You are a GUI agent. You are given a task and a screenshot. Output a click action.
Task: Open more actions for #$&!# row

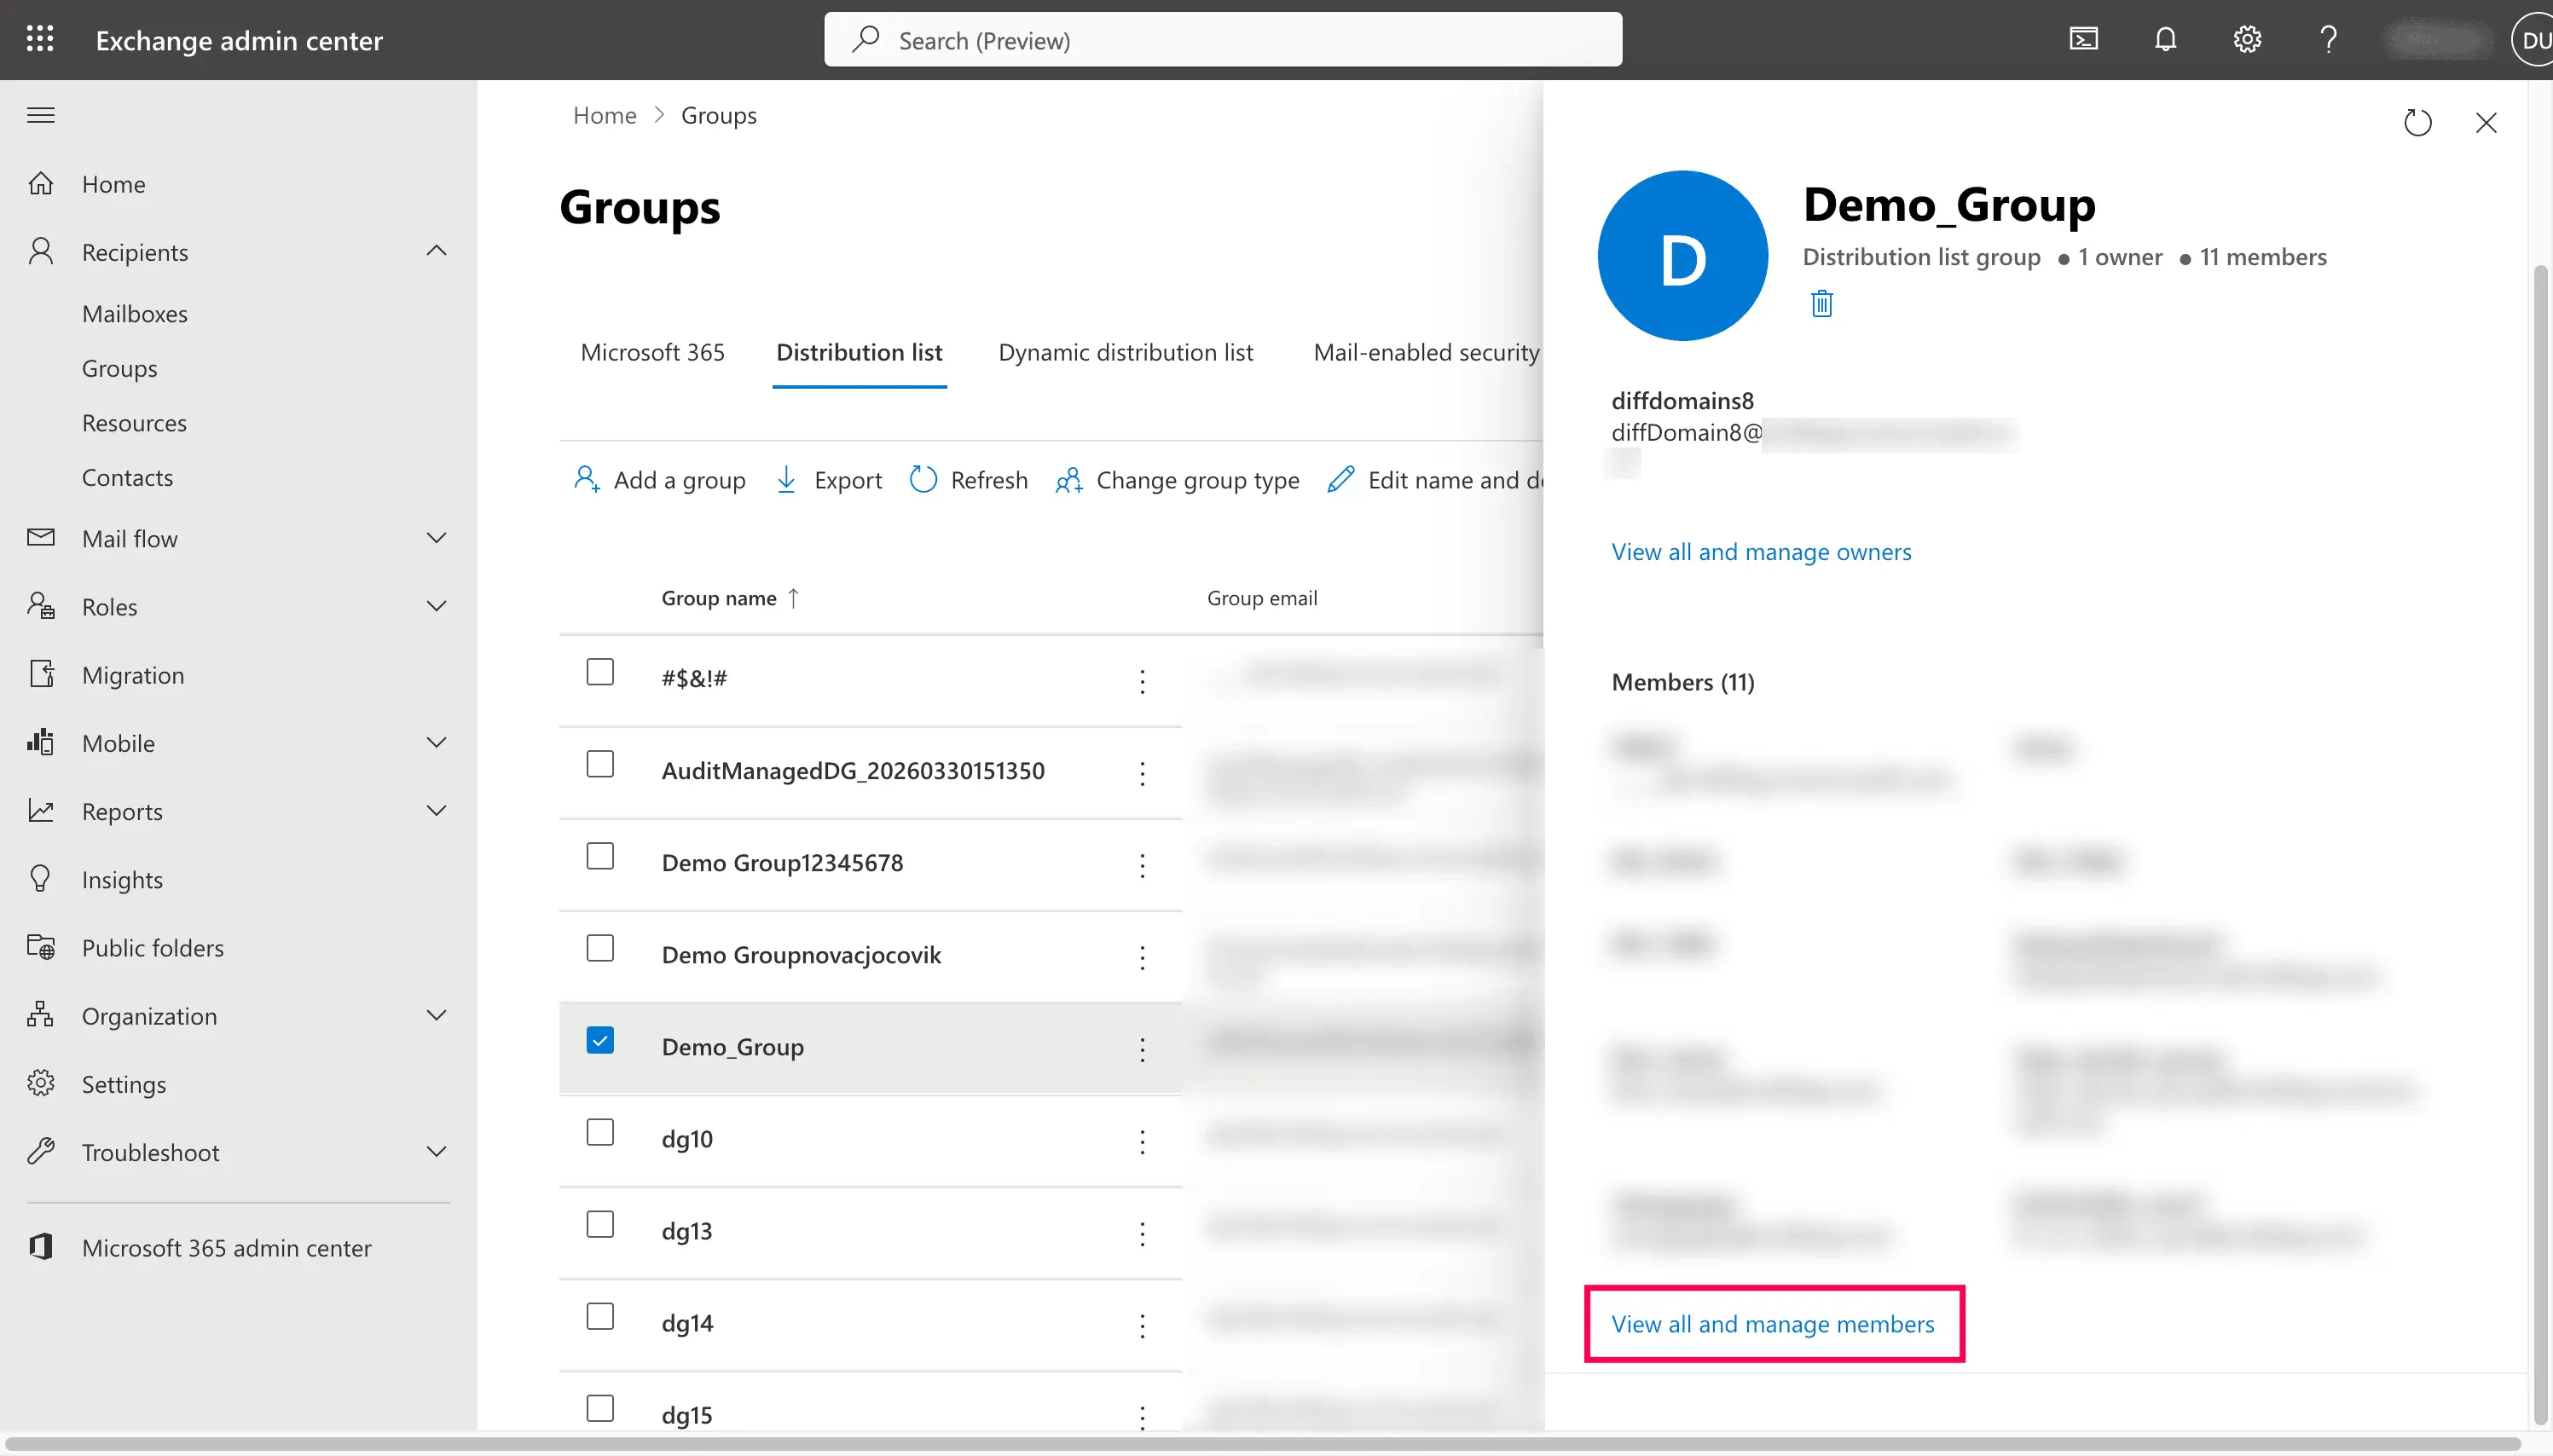(1142, 681)
